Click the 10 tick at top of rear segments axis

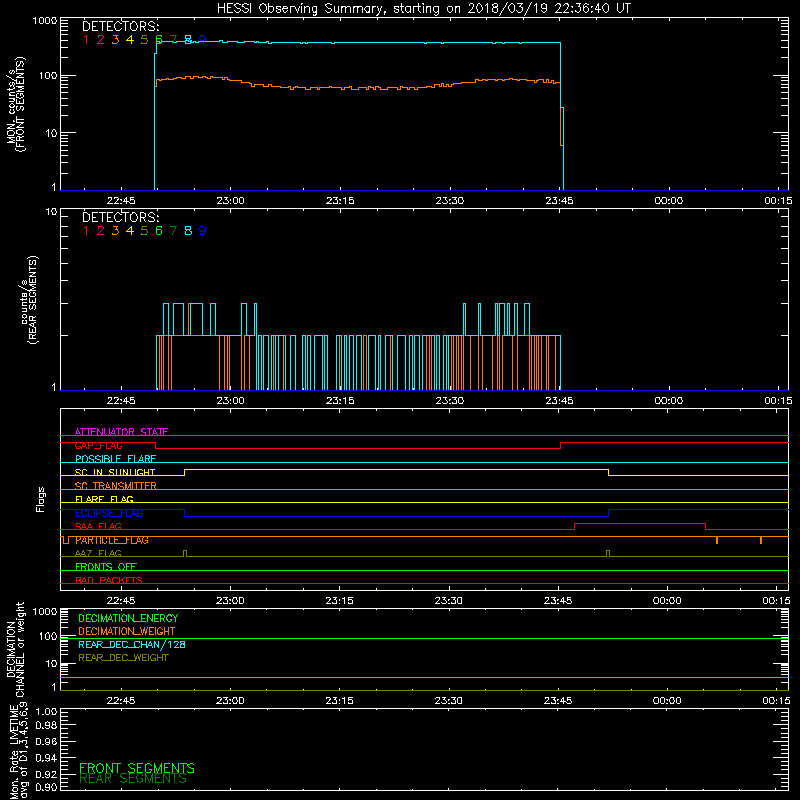point(51,211)
